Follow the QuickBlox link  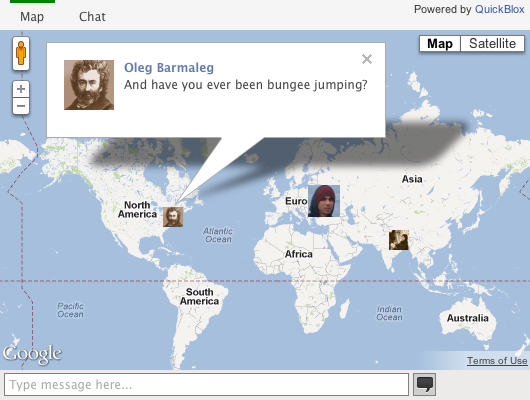coord(500,9)
